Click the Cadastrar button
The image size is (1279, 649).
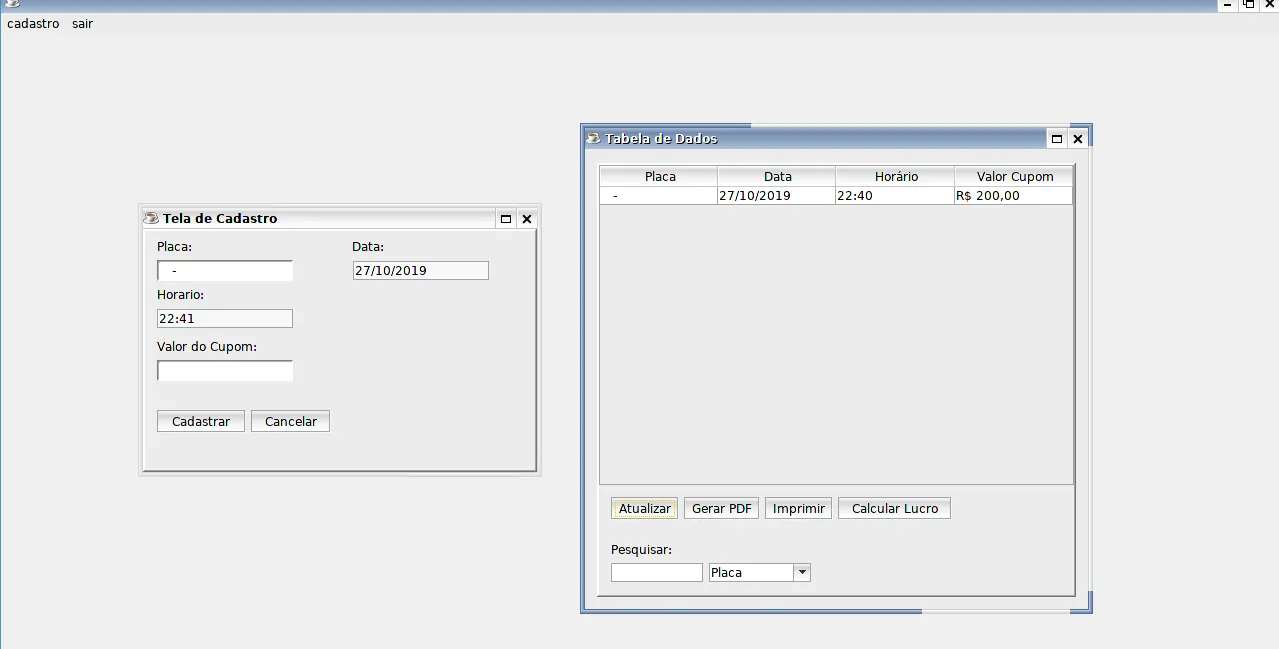tap(201, 421)
